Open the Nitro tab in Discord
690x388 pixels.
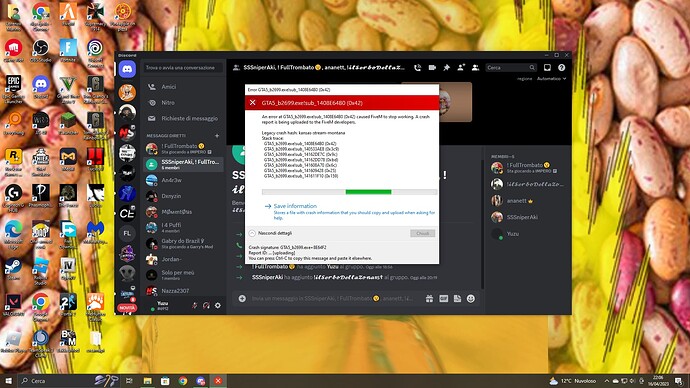(184, 102)
